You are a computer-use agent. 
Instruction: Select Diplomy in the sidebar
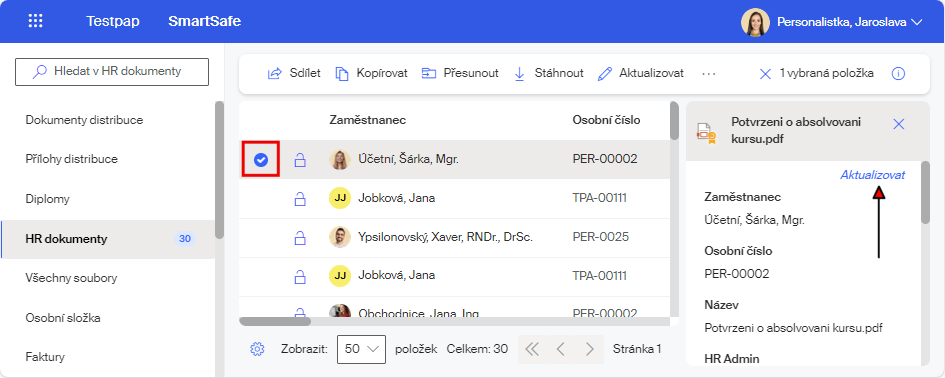[48, 199]
